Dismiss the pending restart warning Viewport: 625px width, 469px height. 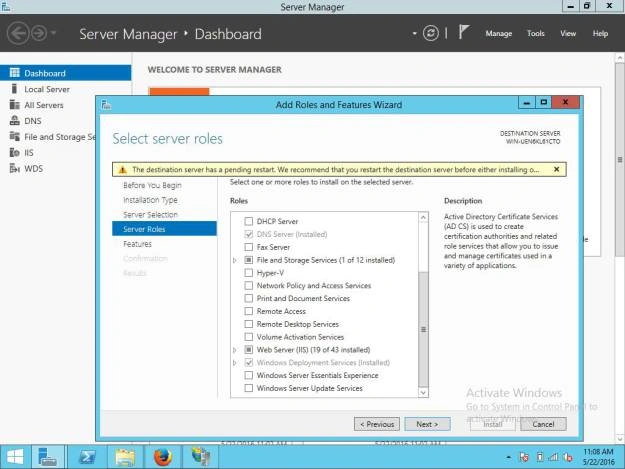pos(556,169)
